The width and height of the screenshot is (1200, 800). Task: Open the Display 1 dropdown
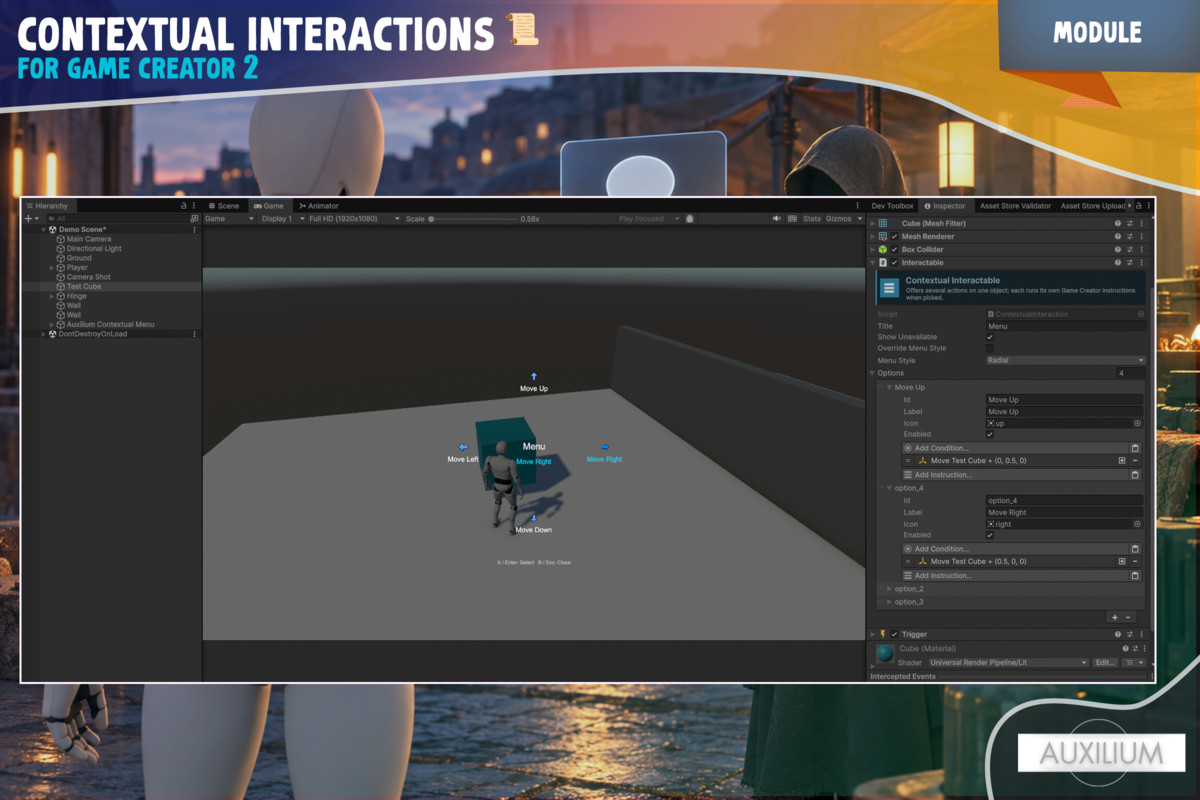point(283,219)
